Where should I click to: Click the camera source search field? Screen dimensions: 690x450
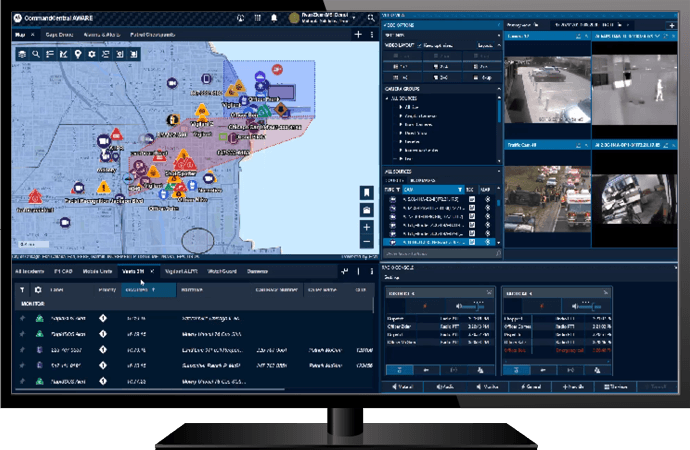442,254
